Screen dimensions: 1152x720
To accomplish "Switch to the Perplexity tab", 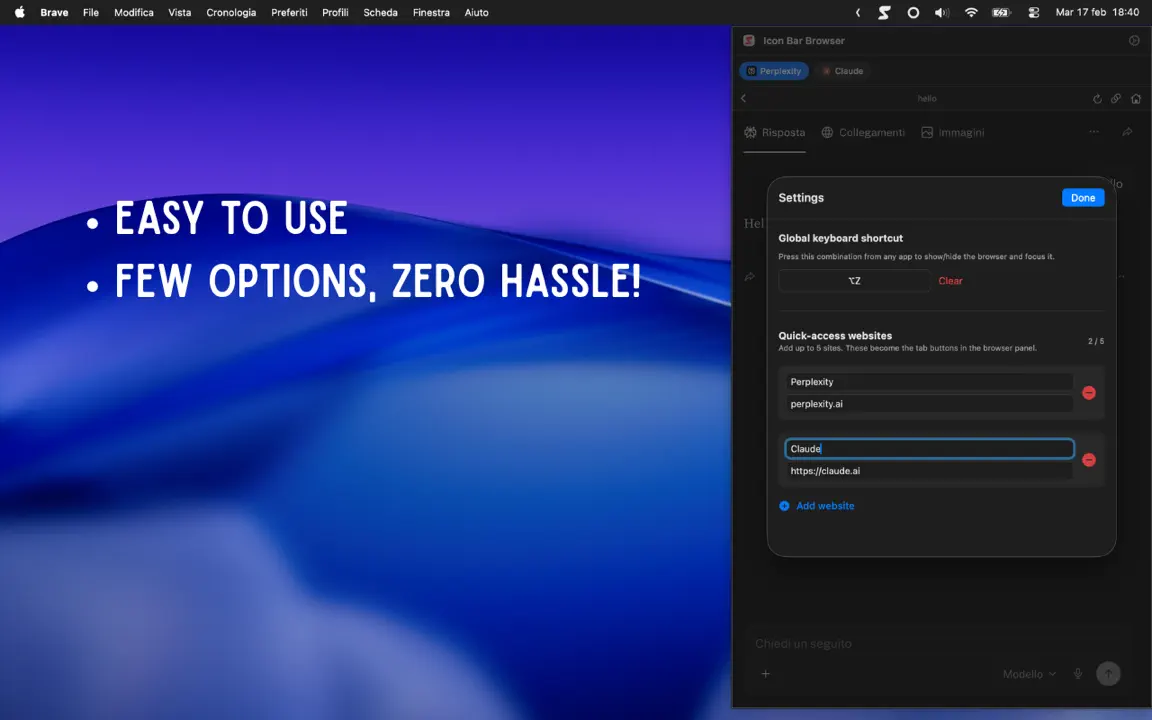I will pos(774,71).
